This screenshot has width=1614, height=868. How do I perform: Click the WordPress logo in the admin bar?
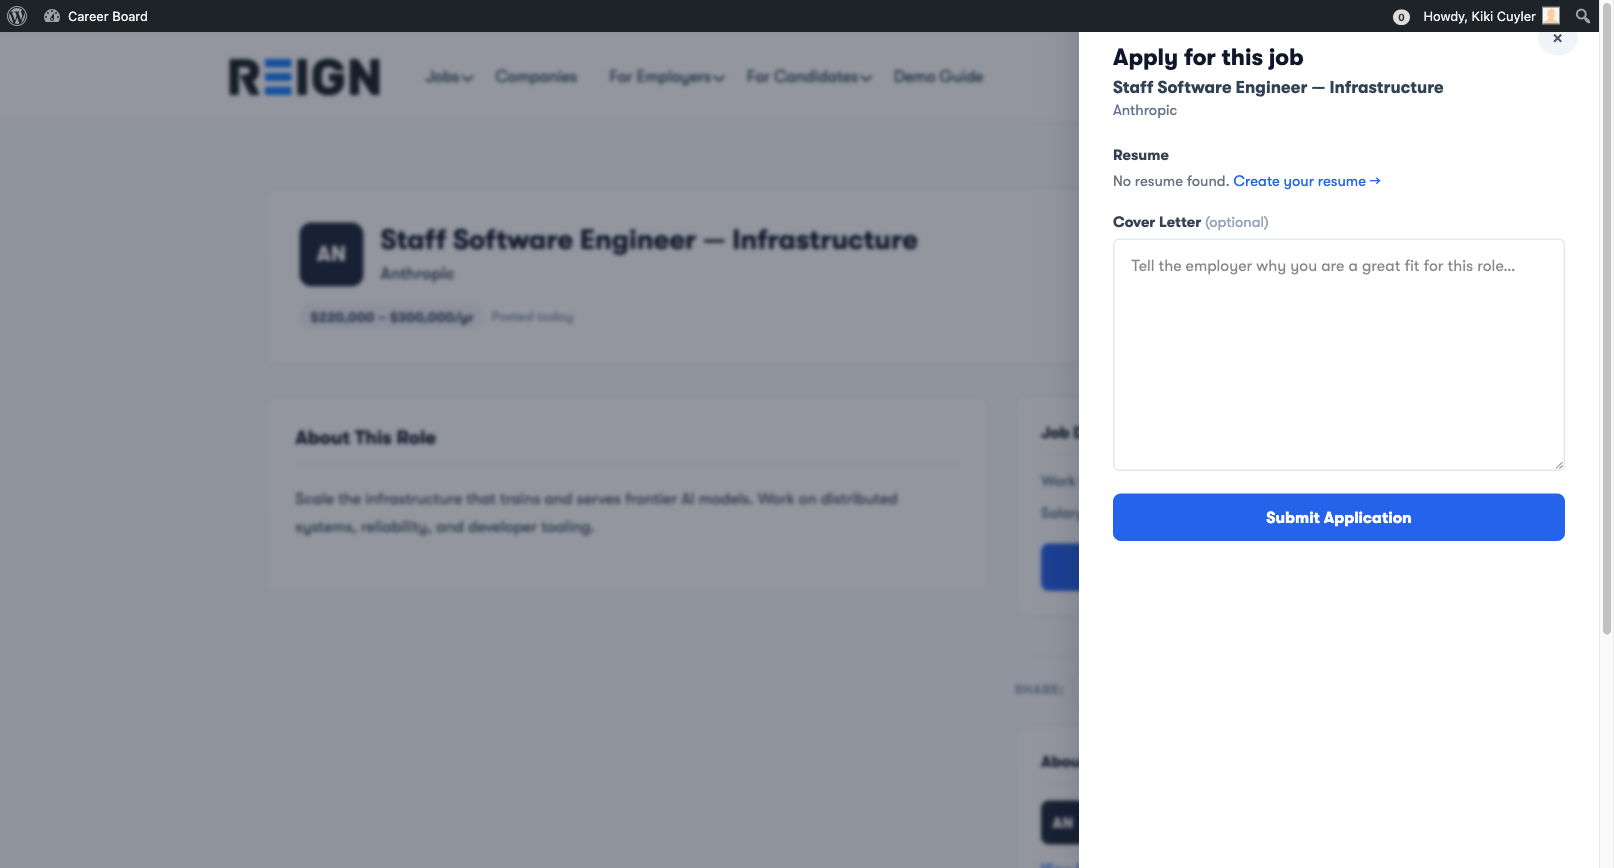[x=17, y=16]
